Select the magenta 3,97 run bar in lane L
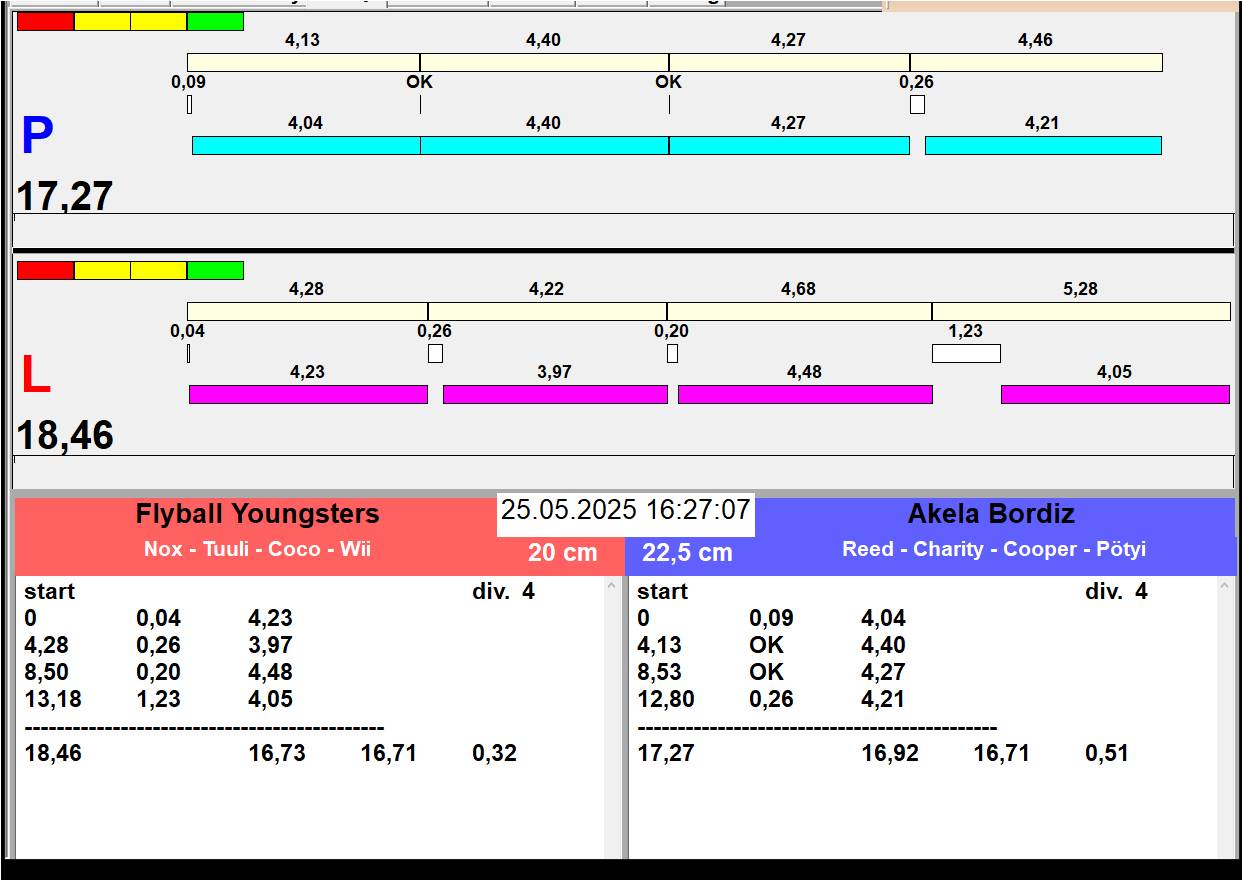The image size is (1242, 880). tap(555, 394)
